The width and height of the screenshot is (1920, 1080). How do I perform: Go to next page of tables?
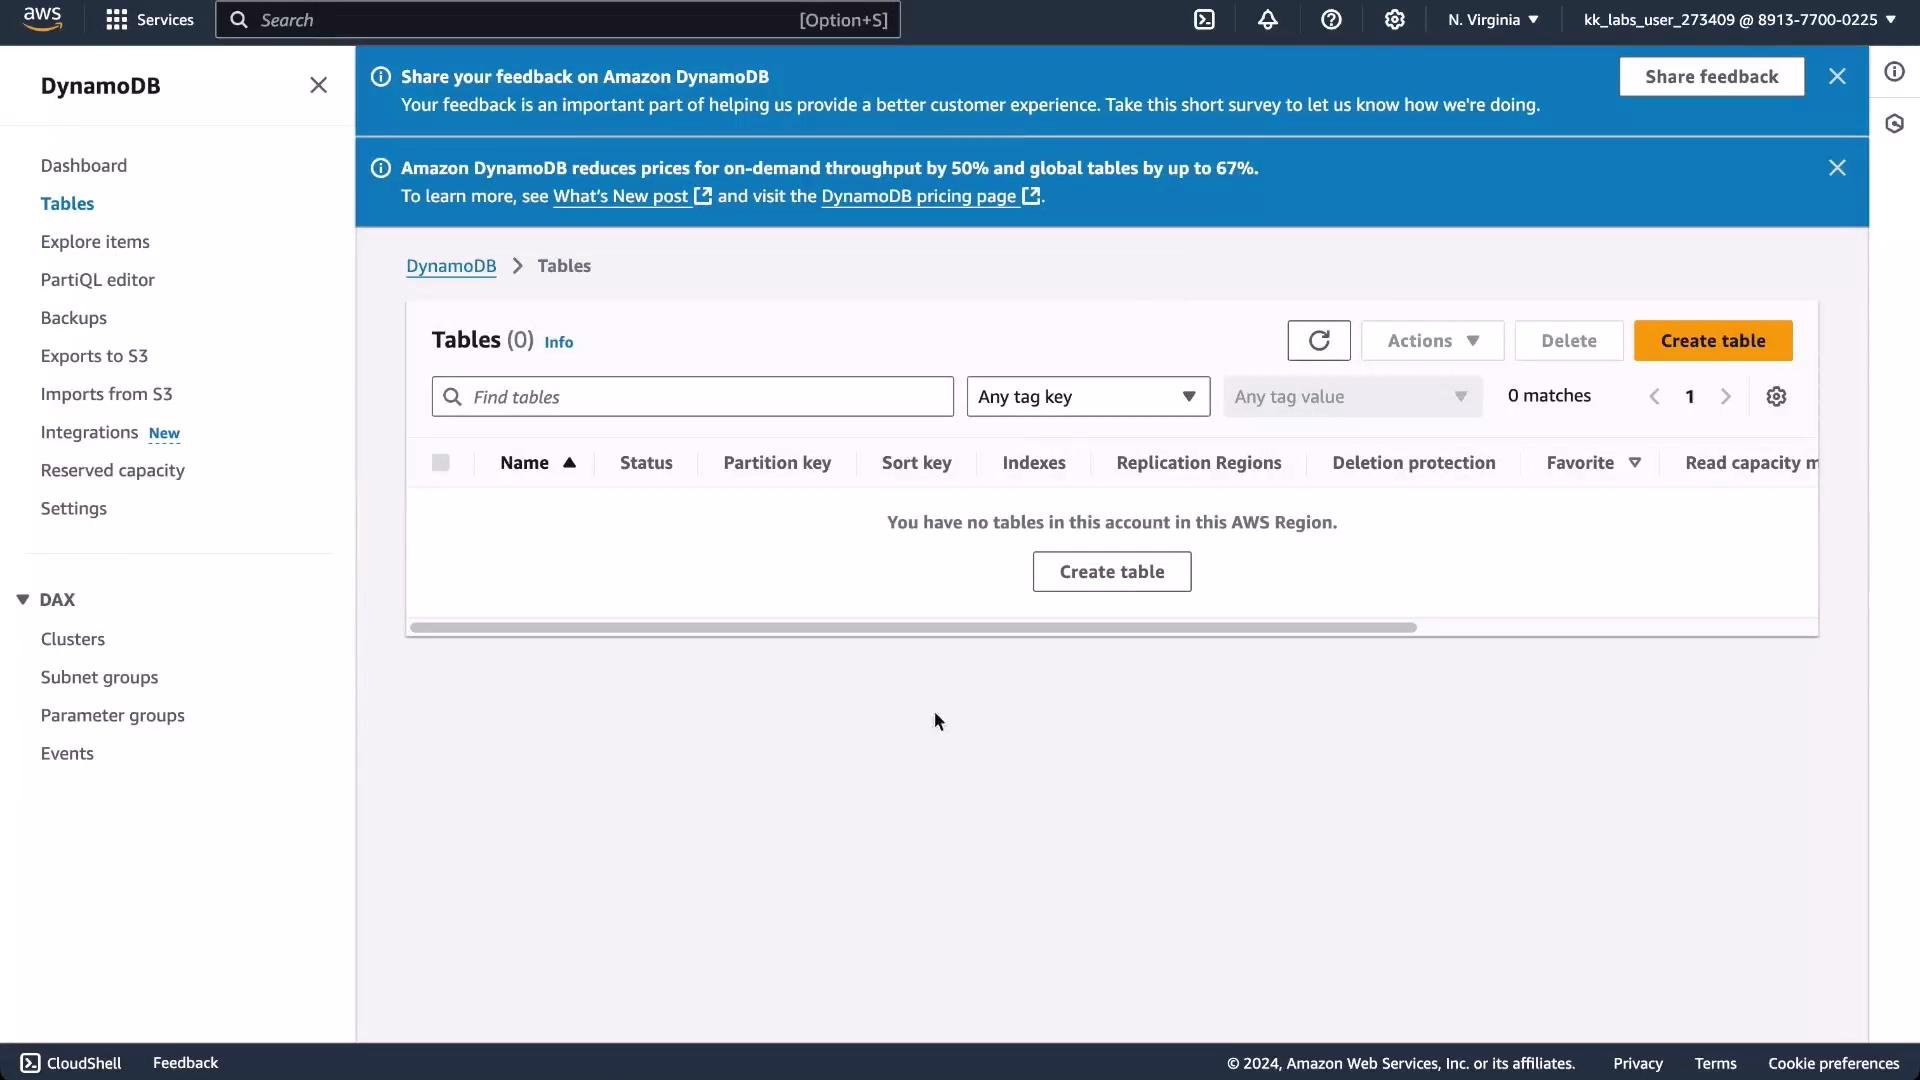tap(1725, 397)
